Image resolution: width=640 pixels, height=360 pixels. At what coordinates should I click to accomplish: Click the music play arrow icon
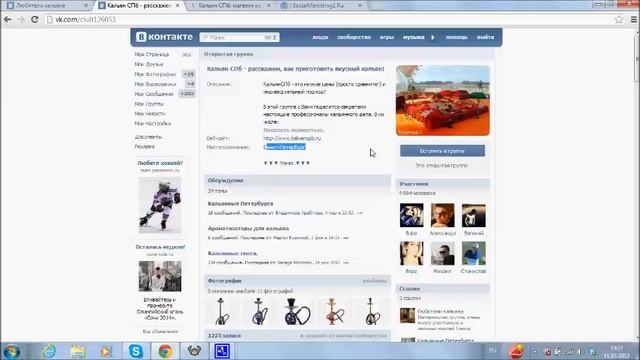[x=433, y=37]
